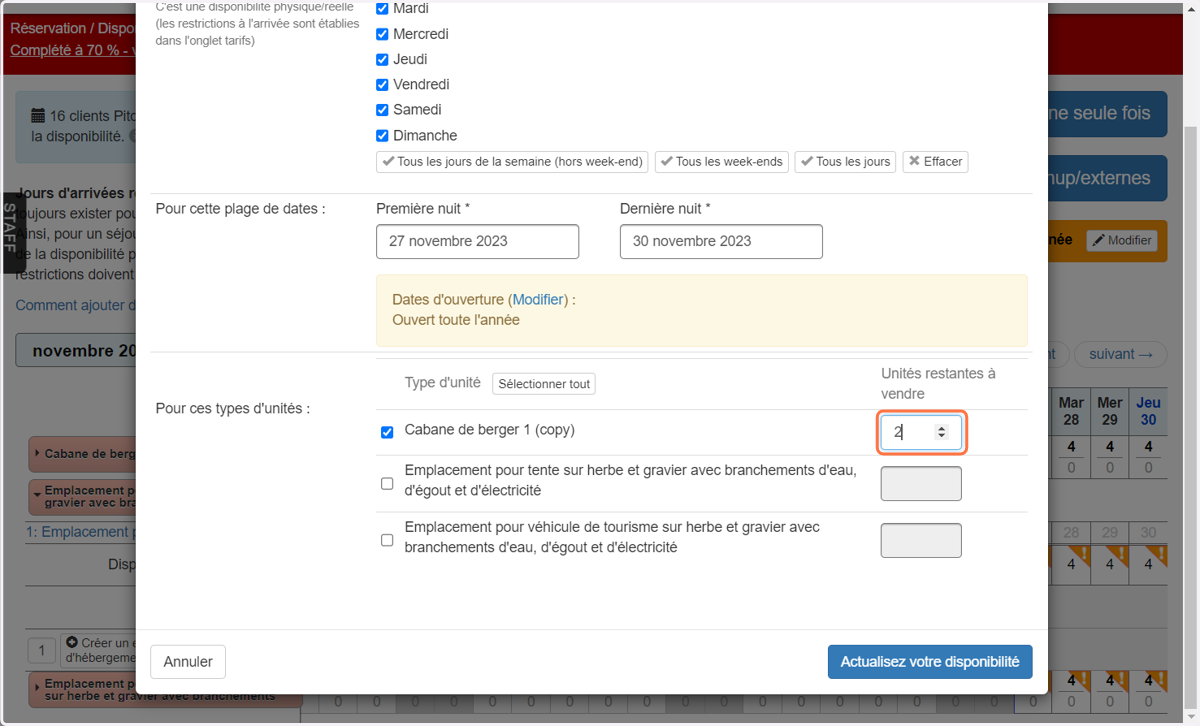Screen dimensions: 1200x726
Task: Click the blue externes button behind the dialog
Action: [1108, 178]
